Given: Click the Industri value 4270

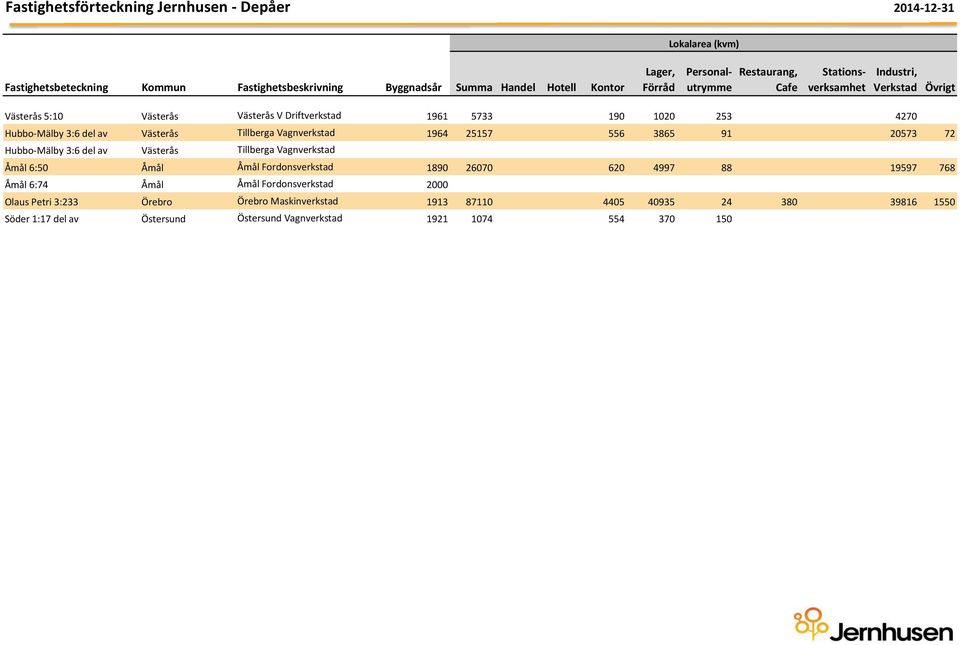Looking at the screenshot, I should pyautogui.click(x=906, y=116).
